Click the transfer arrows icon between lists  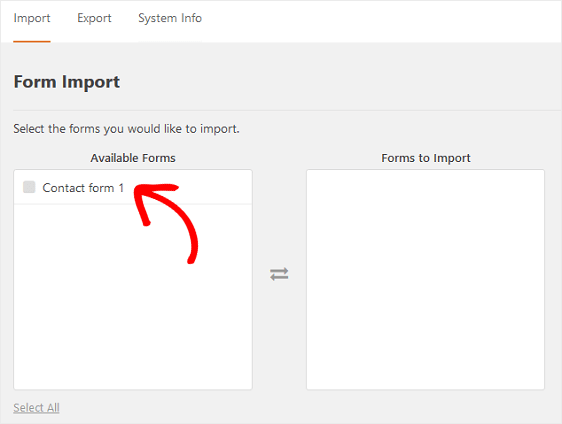(x=279, y=274)
